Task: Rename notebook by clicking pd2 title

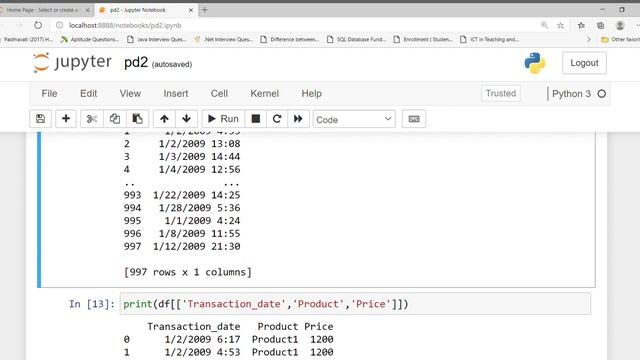Action: pos(136,62)
